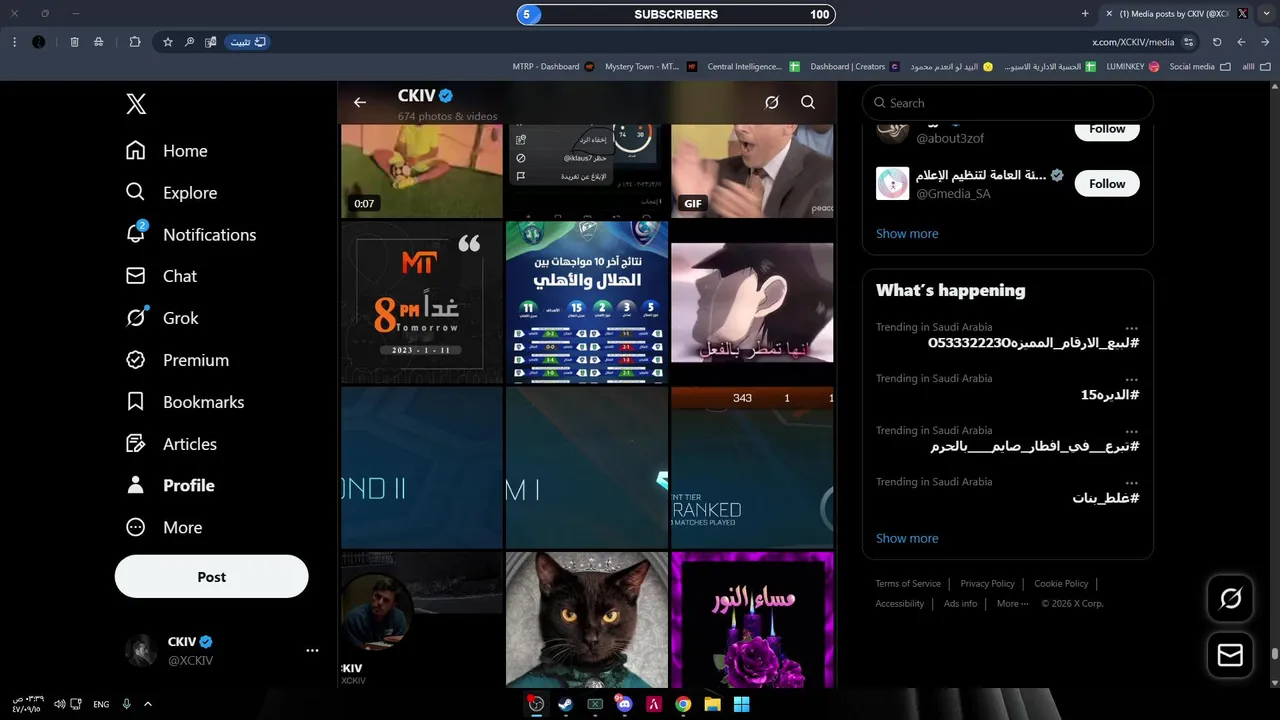This screenshot has width=1280, height=720.
Task: Open a new browser tab
Action: [1085, 14]
